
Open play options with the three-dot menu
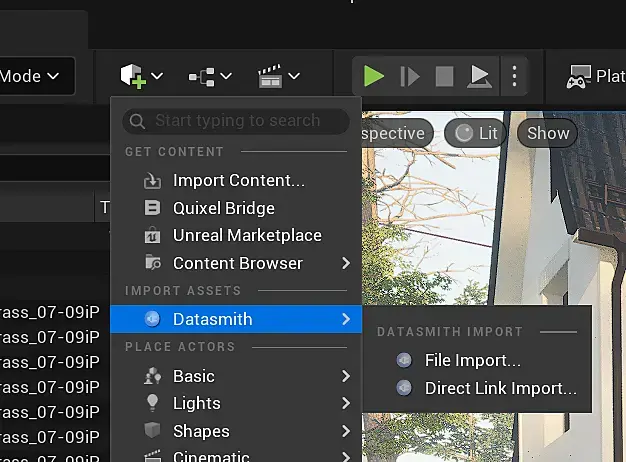[514, 76]
